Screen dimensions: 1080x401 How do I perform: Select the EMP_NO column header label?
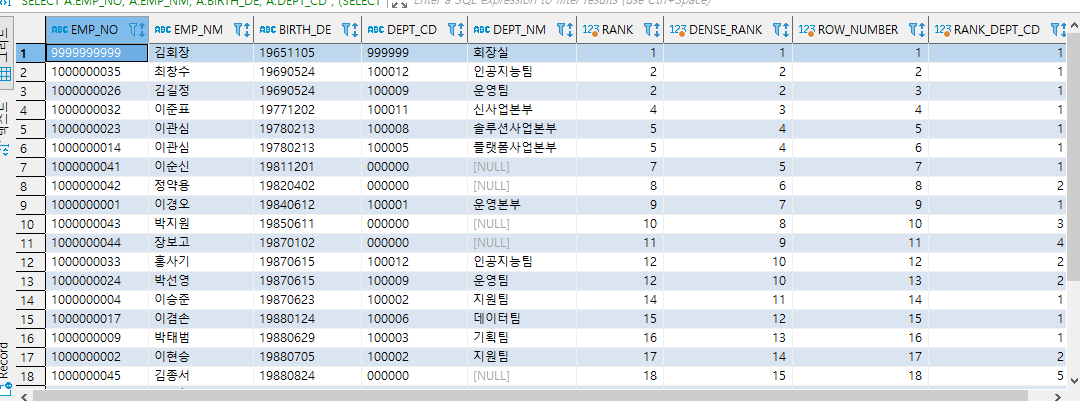(x=94, y=30)
